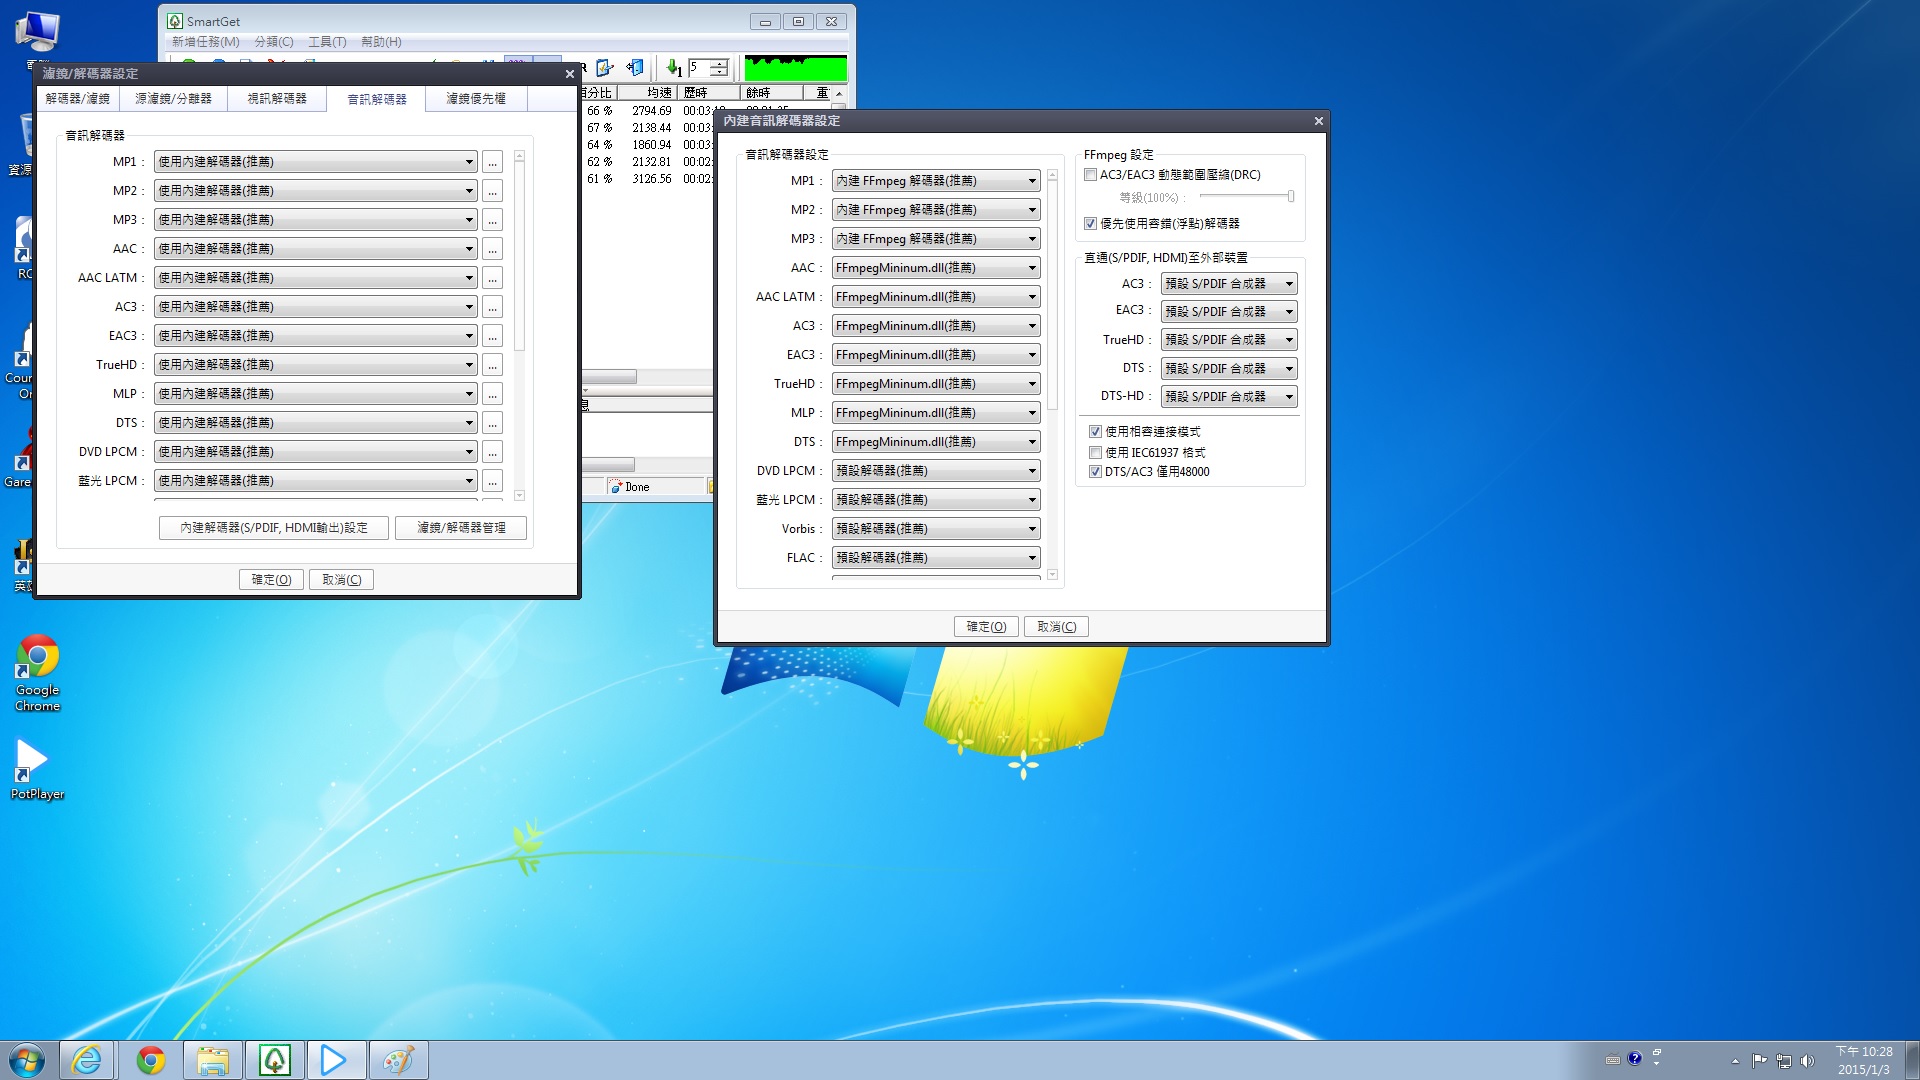Click the Show Desktop strip on the taskbar
This screenshot has width=1920, height=1080.
(x=1912, y=1060)
